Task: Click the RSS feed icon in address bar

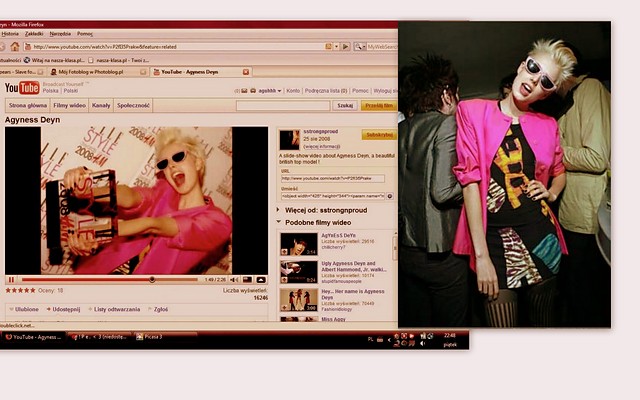Action: point(328,47)
